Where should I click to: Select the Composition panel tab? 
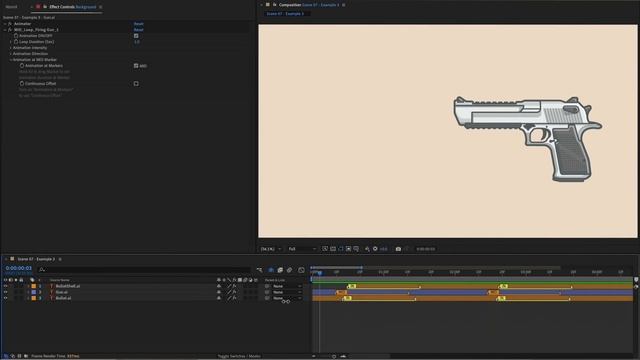click(309, 5)
